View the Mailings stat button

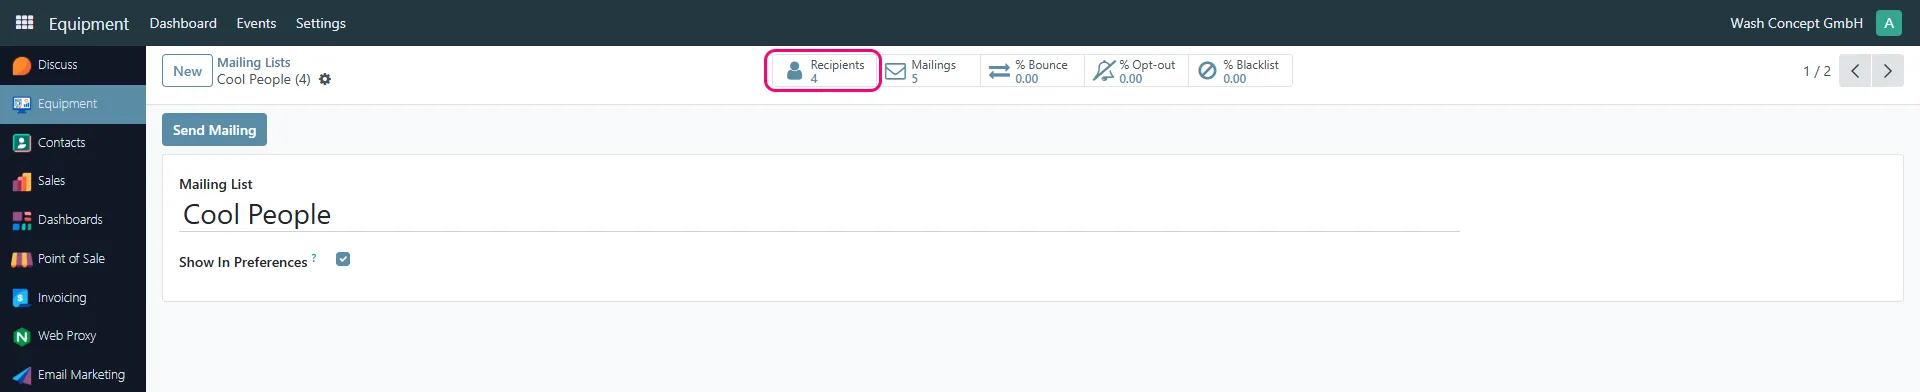928,71
